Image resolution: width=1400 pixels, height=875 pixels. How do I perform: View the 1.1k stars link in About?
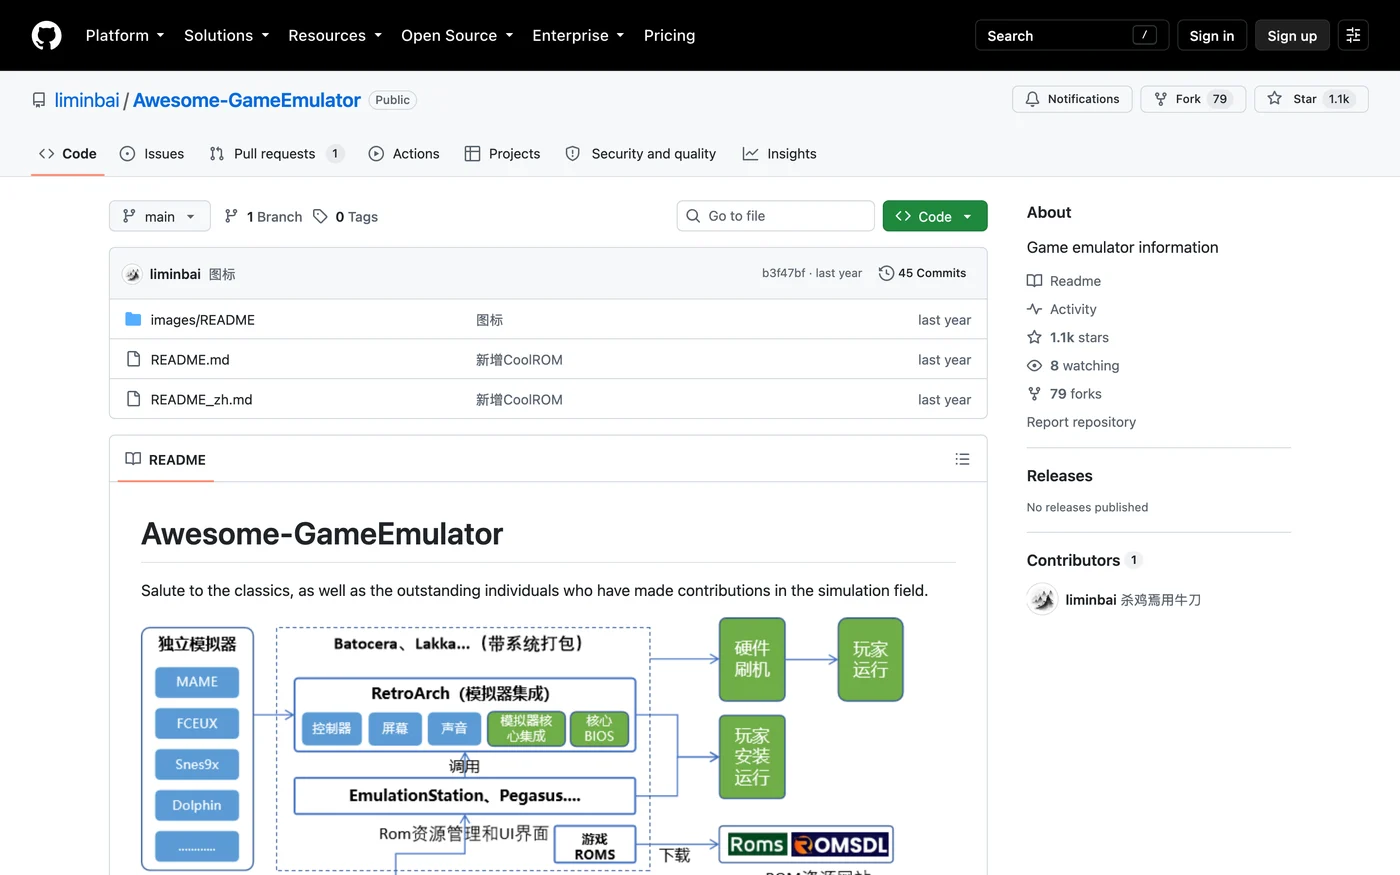click(1068, 337)
